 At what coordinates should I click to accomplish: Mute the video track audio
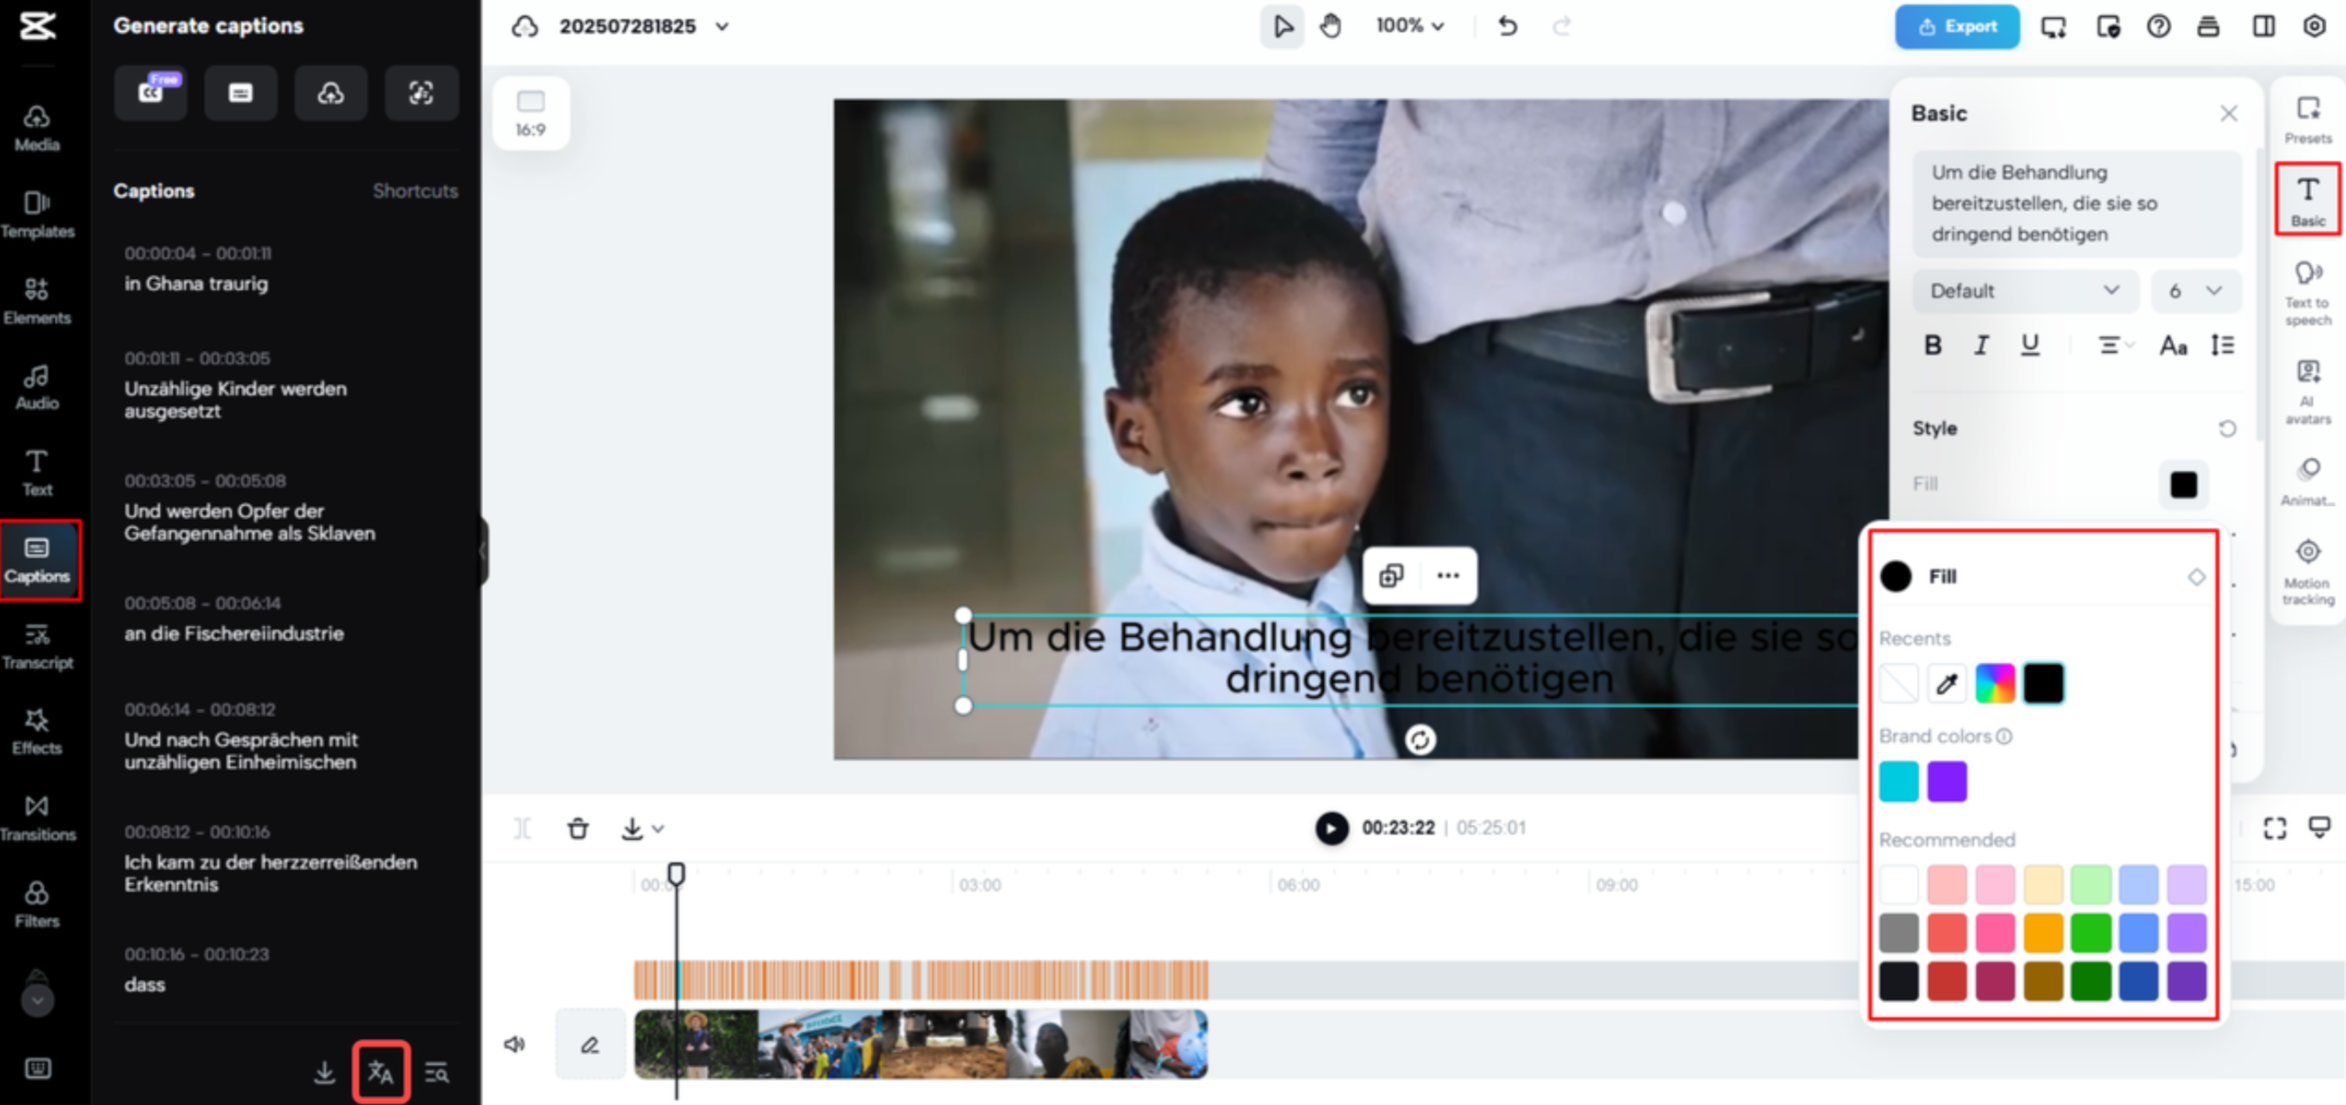[x=515, y=1044]
